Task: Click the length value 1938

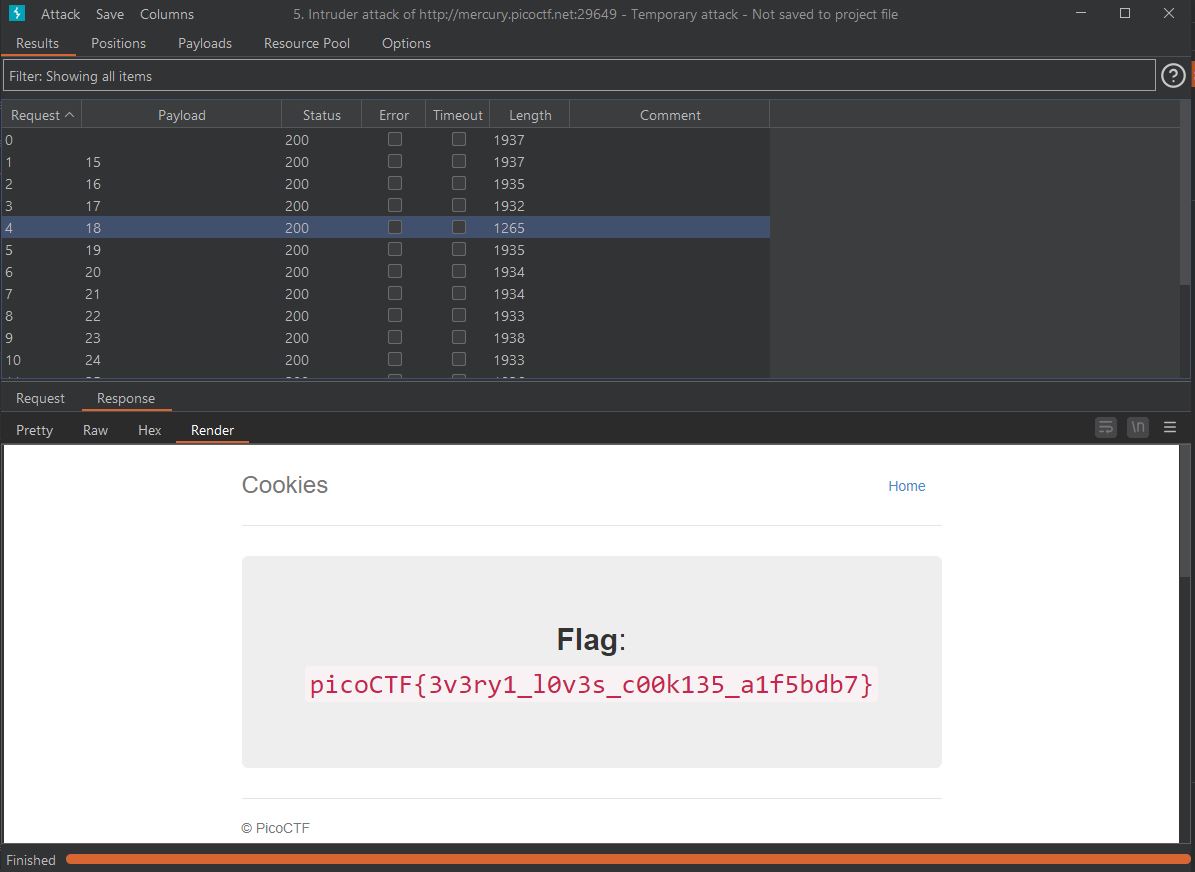Action: [x=509, y=338]
